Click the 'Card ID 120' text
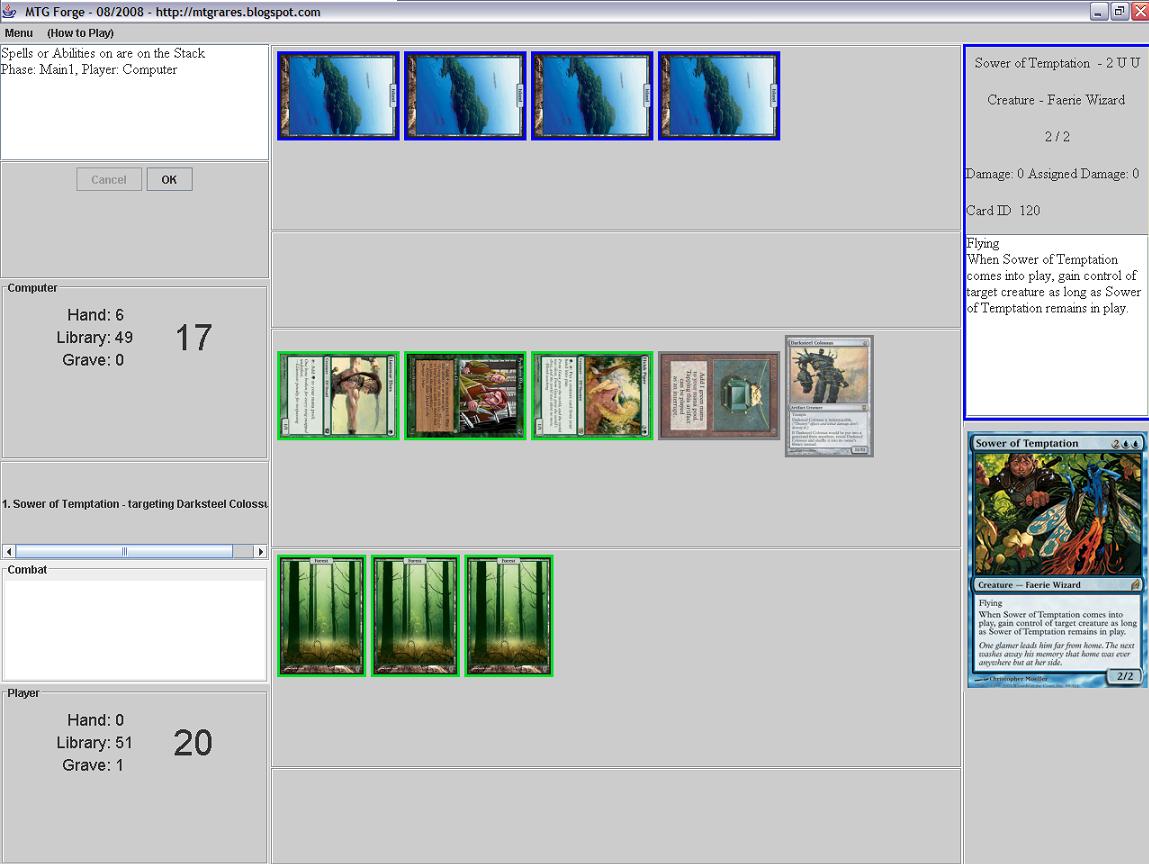This screenshot has height=864, width=1149. [1003, 210]
